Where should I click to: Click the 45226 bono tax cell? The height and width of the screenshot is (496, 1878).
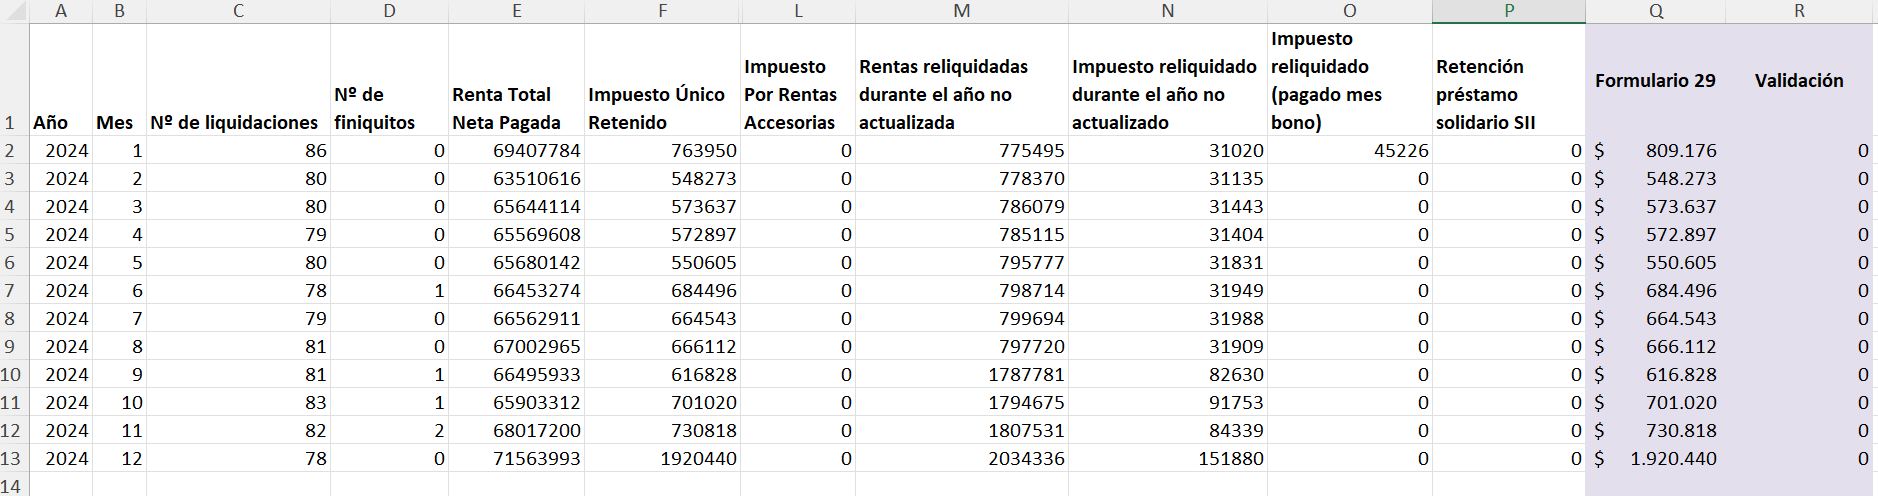pos(1349,150)
